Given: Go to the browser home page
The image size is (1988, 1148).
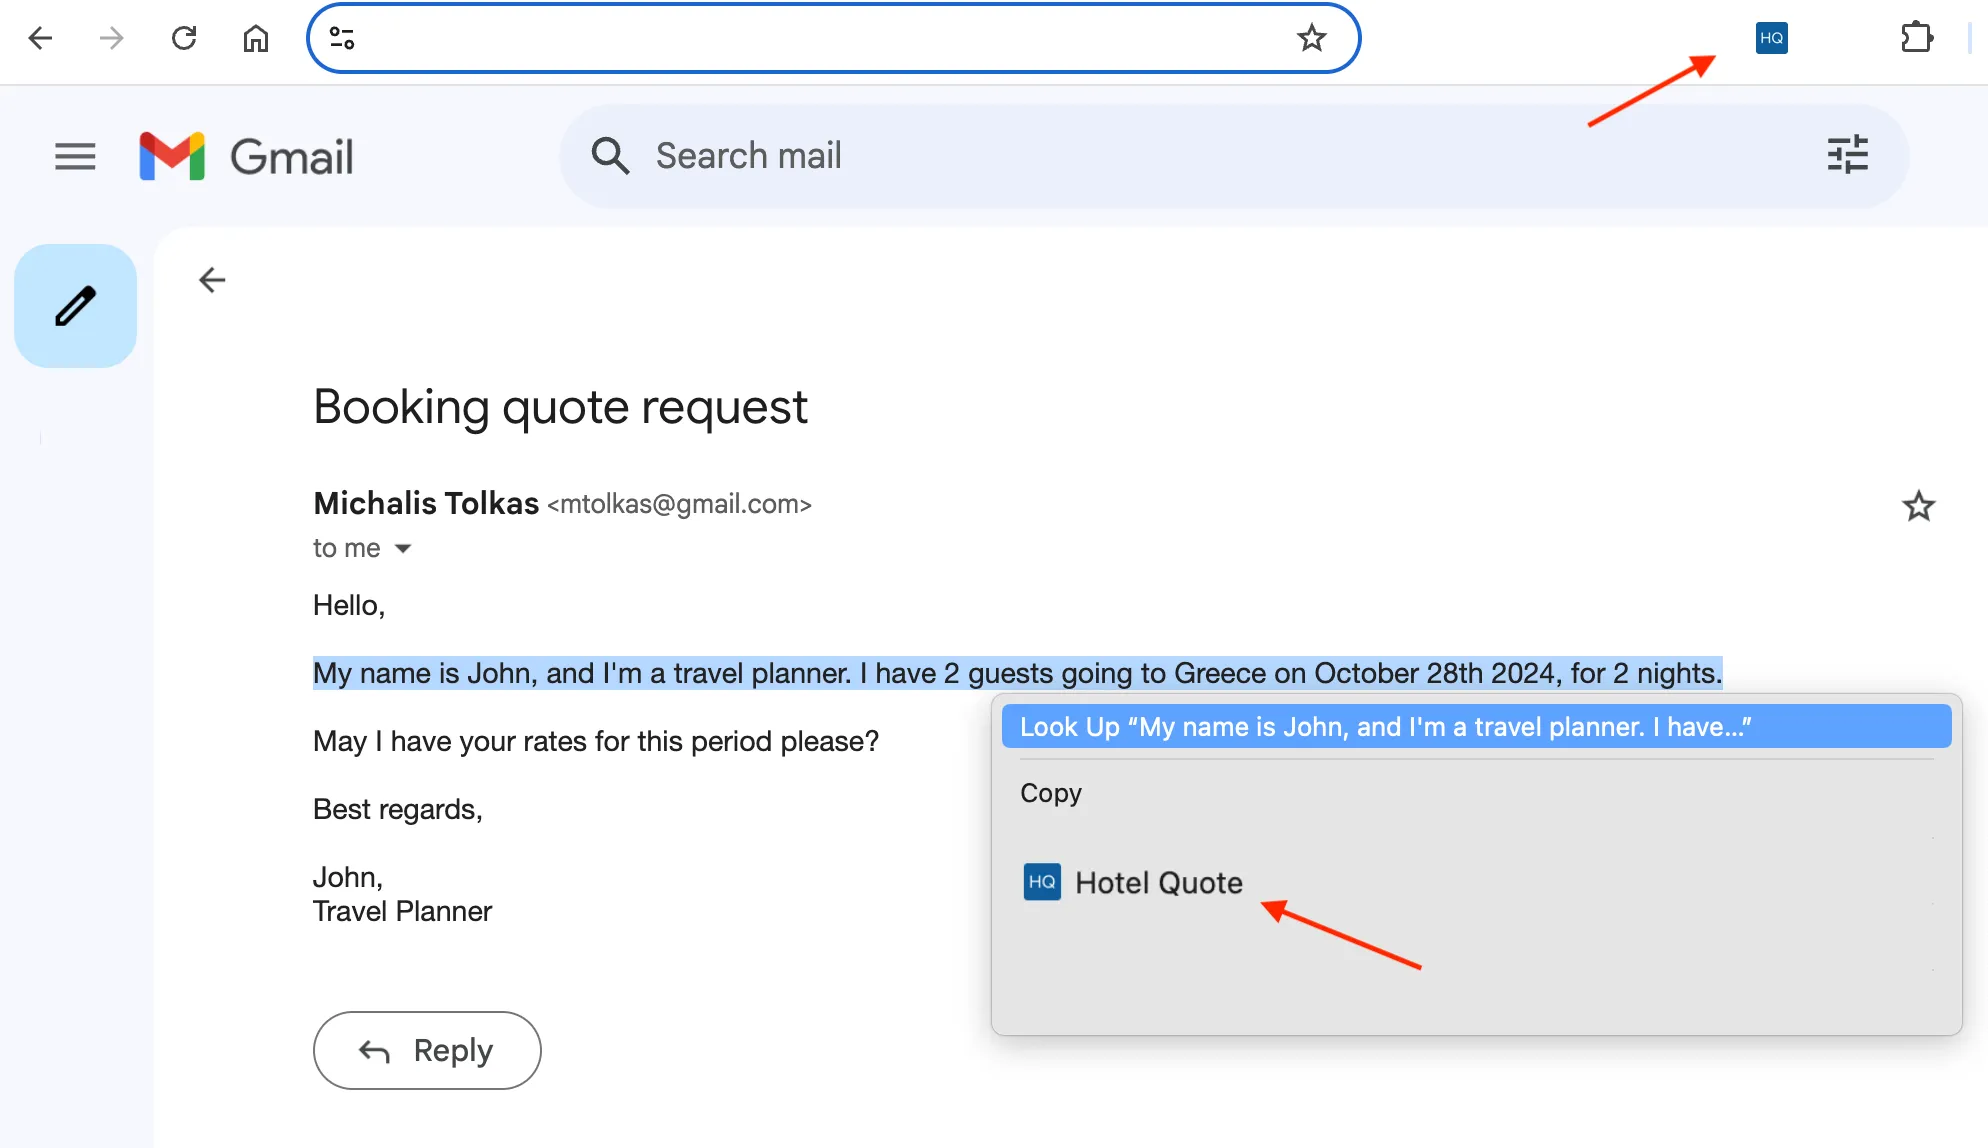Looking at the screenshot, I should [255, 37].
